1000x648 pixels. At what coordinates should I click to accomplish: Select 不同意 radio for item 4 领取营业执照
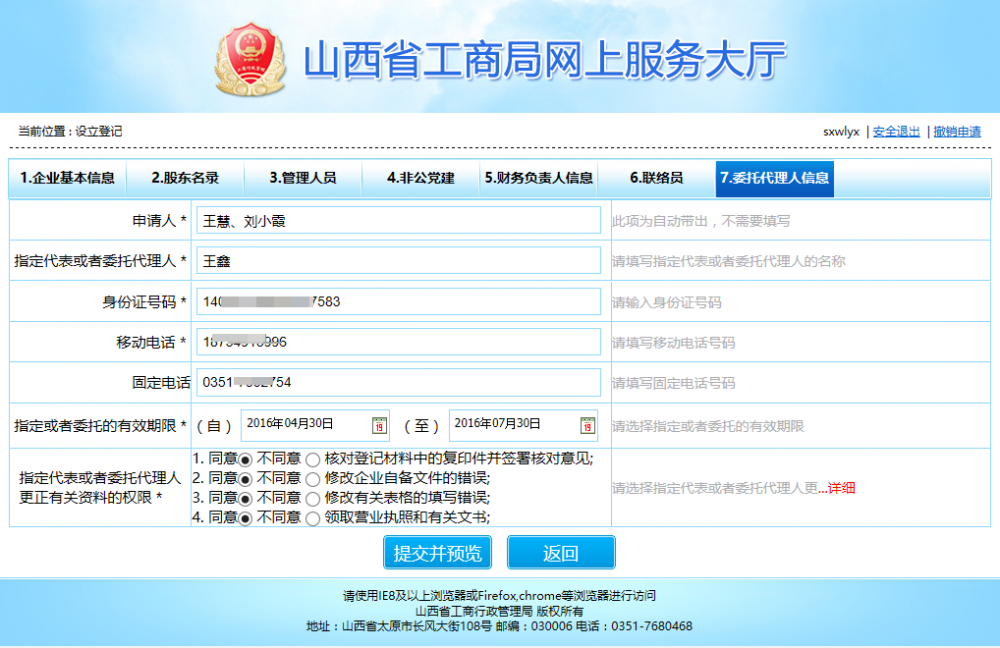(313, 518)
